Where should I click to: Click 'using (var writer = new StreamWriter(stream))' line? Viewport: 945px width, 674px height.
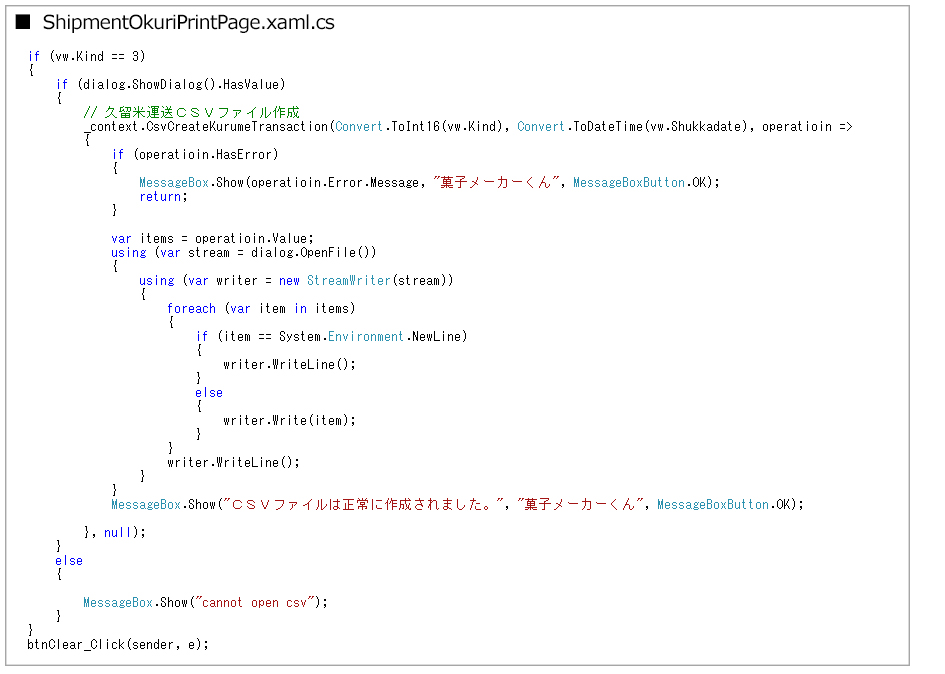296,281
